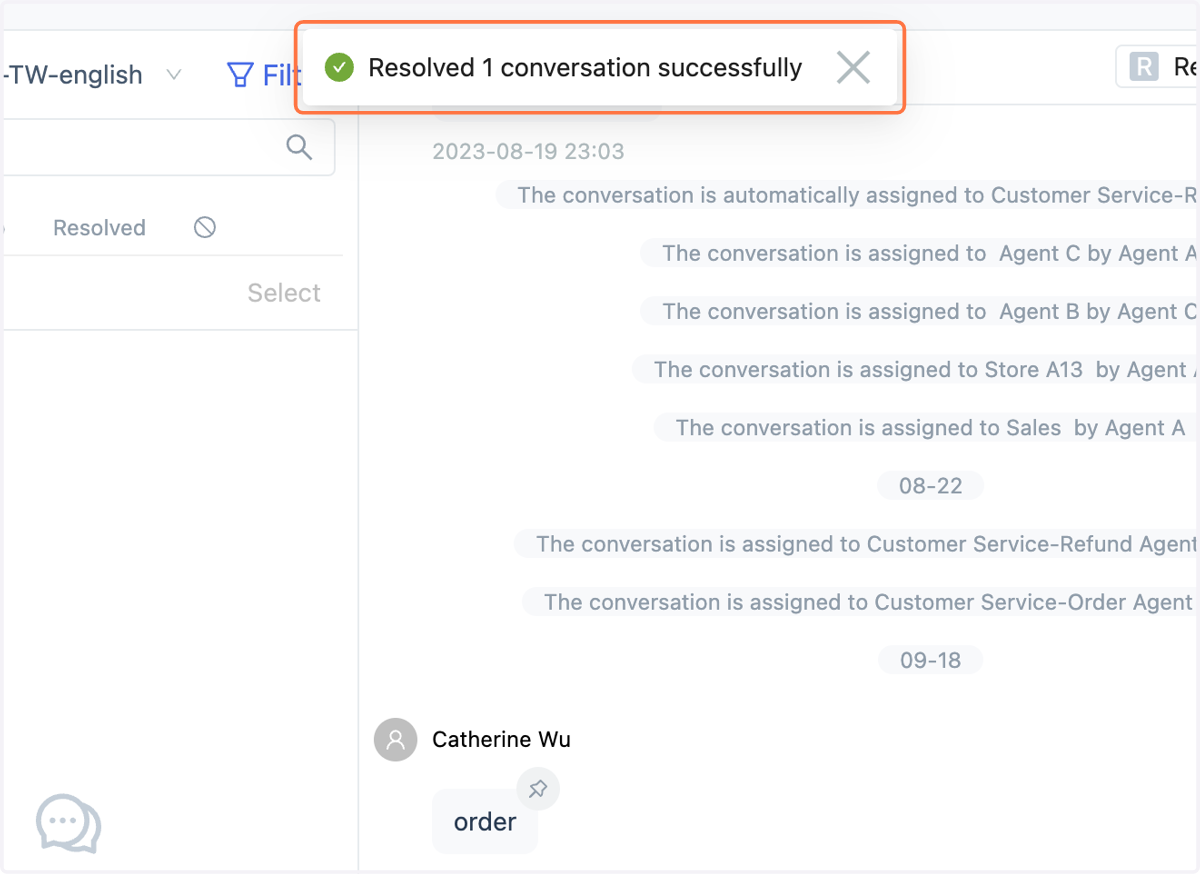Click the green success check icon
The width and height of the screenshot is (1200, 874).
pos(340,68)
